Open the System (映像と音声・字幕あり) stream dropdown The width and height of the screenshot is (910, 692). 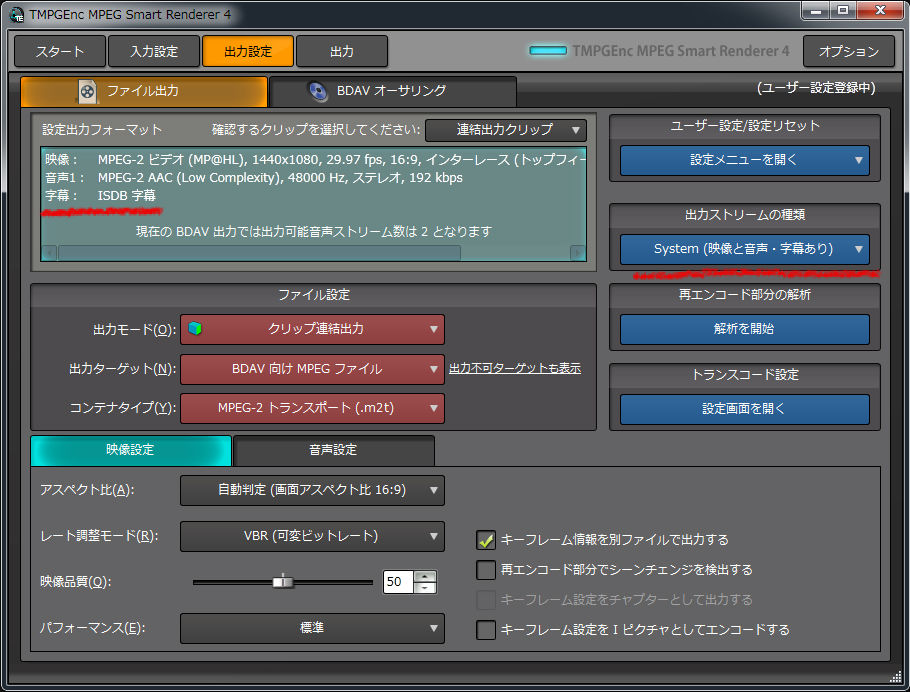pyautogui.click(x=745, y=249)
